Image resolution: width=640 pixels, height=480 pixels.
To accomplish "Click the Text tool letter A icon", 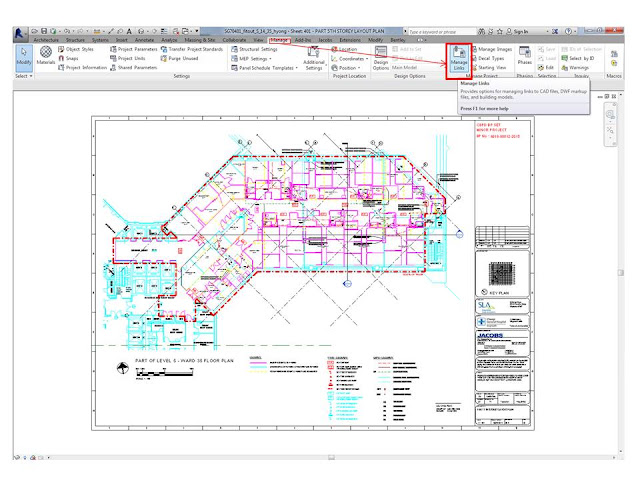I will pos(129,31).
